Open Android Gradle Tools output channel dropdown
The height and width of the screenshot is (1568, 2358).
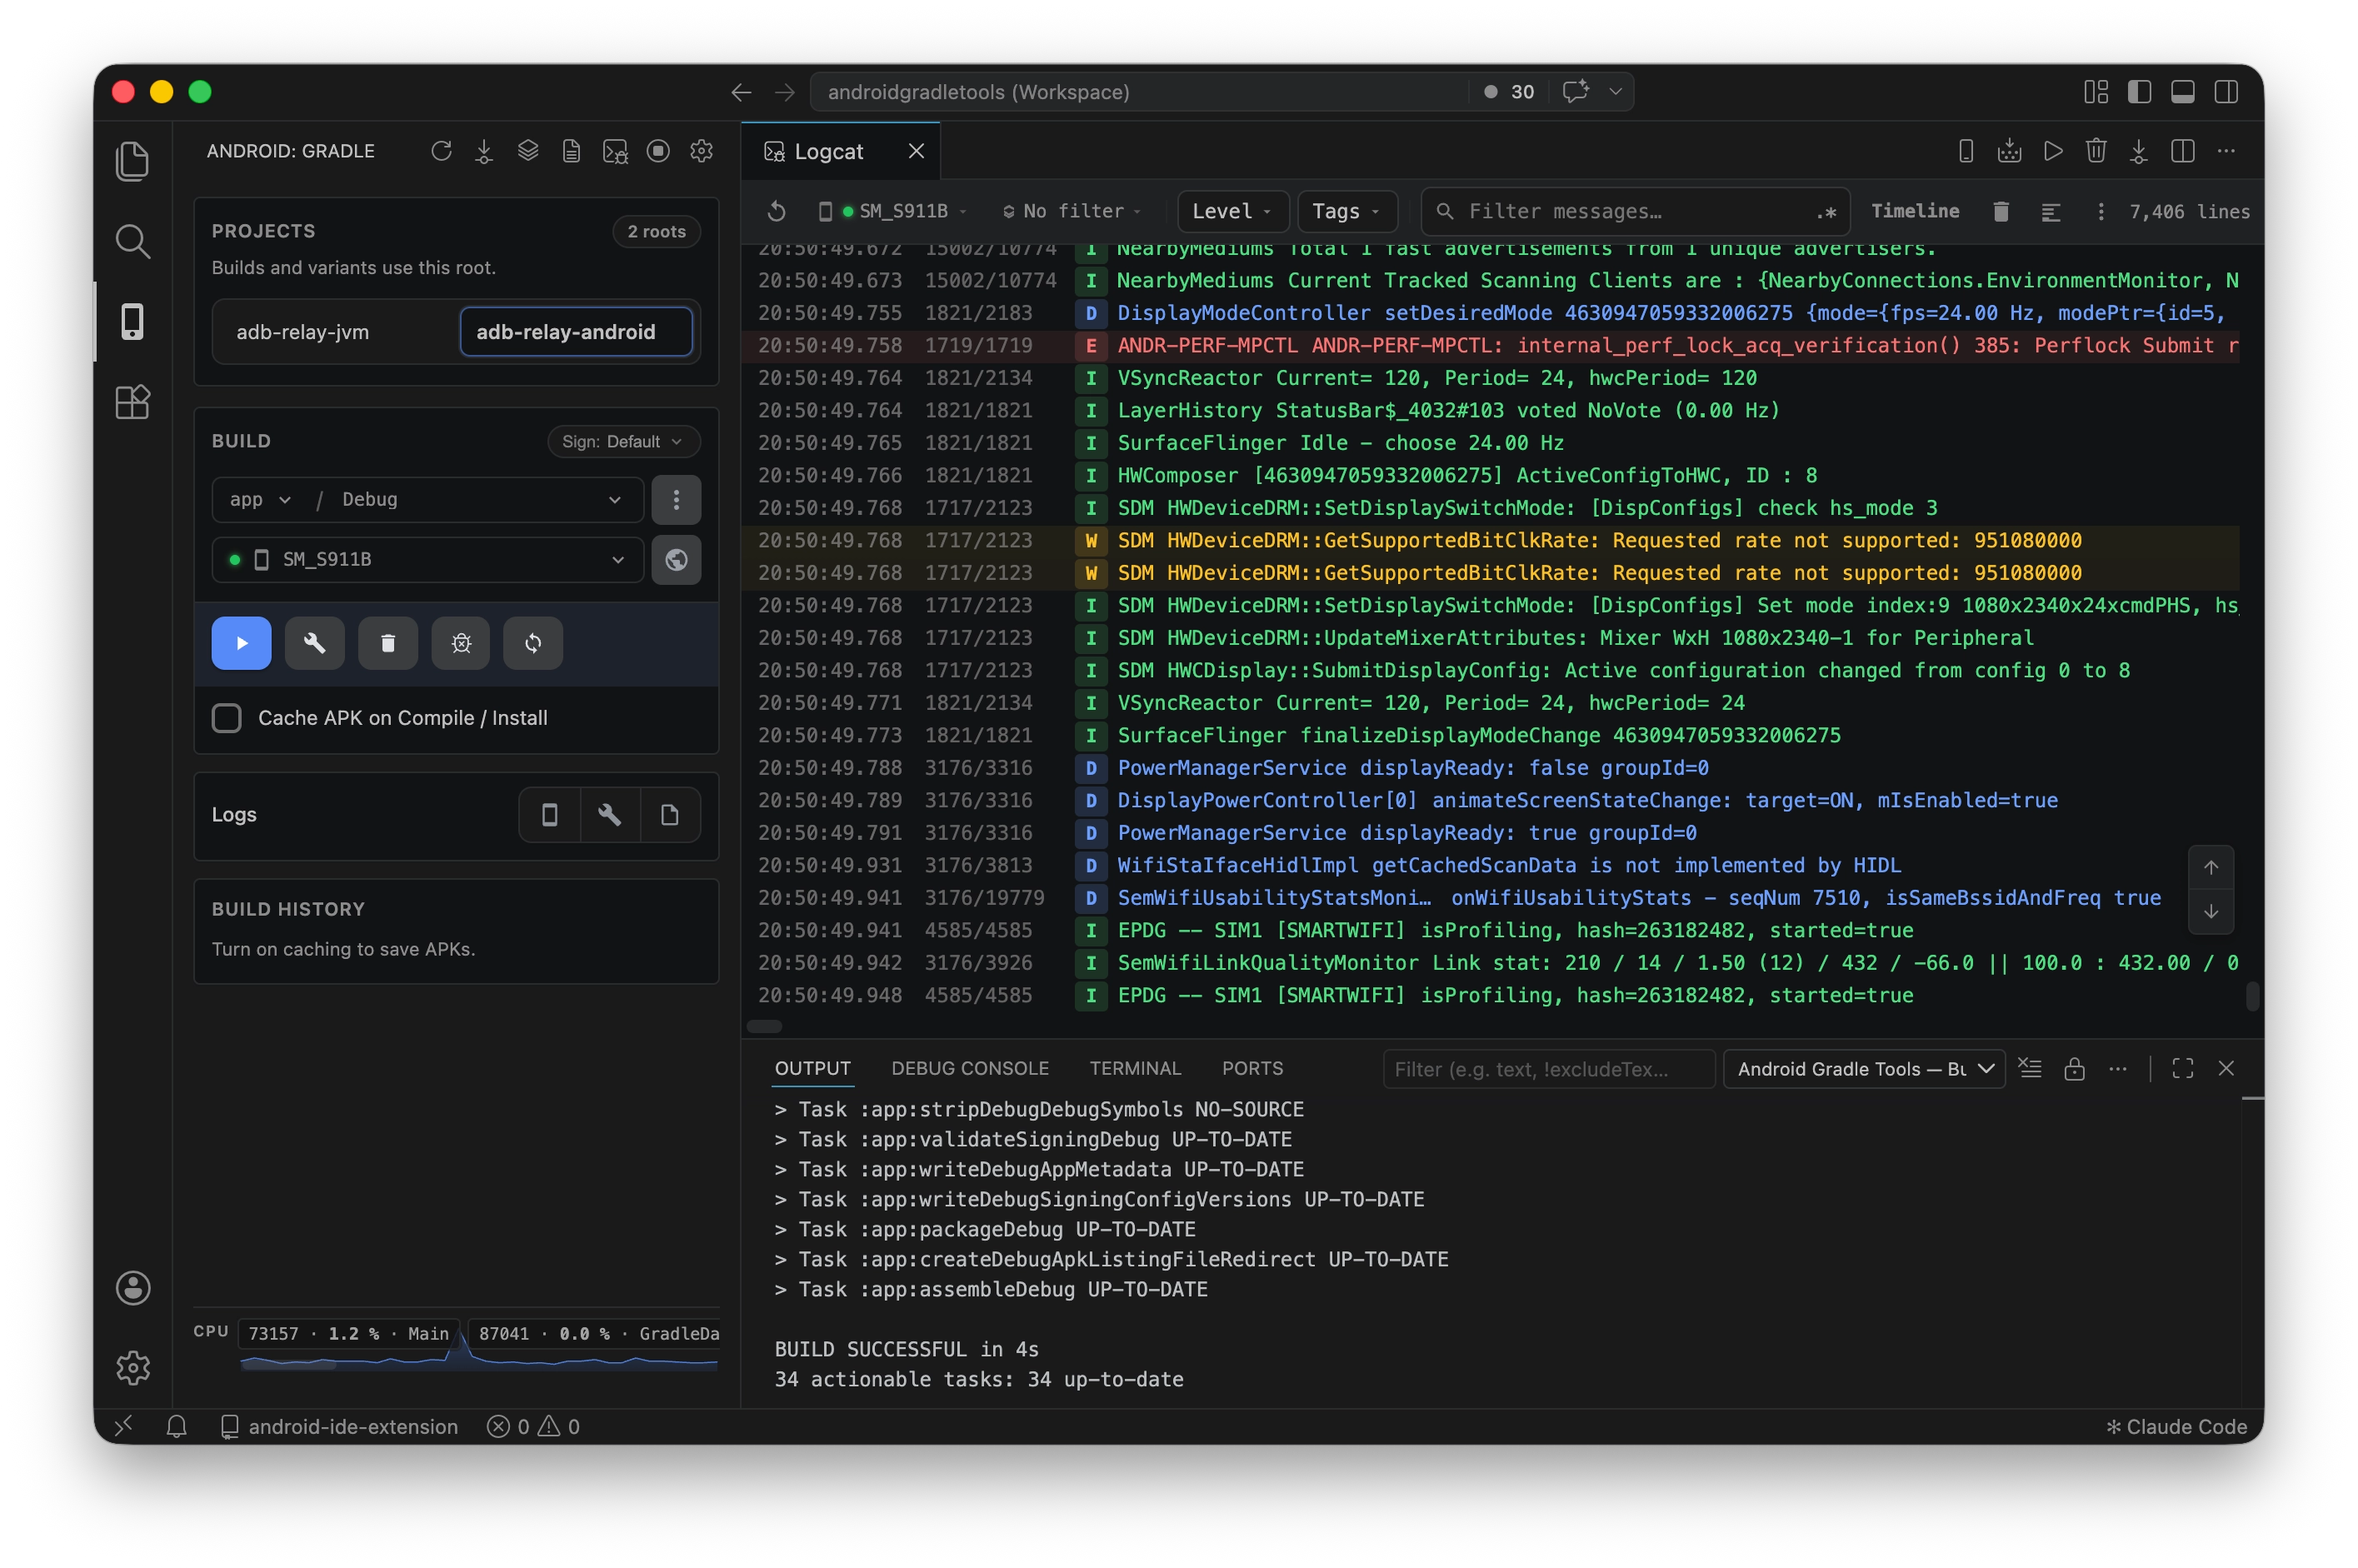click(1863, 1069)
